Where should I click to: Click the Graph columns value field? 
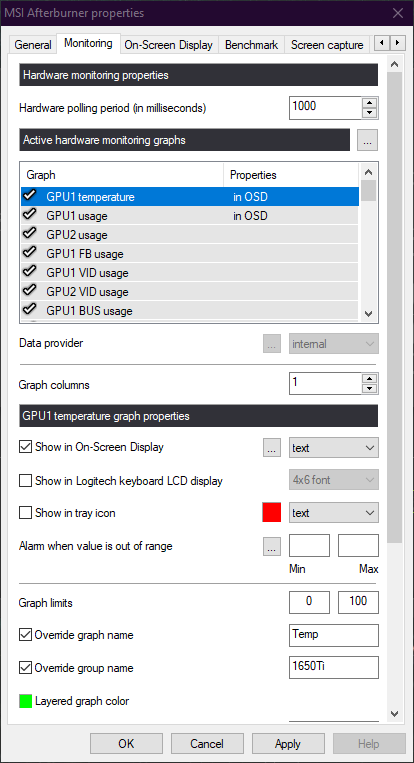pos(326,383)
